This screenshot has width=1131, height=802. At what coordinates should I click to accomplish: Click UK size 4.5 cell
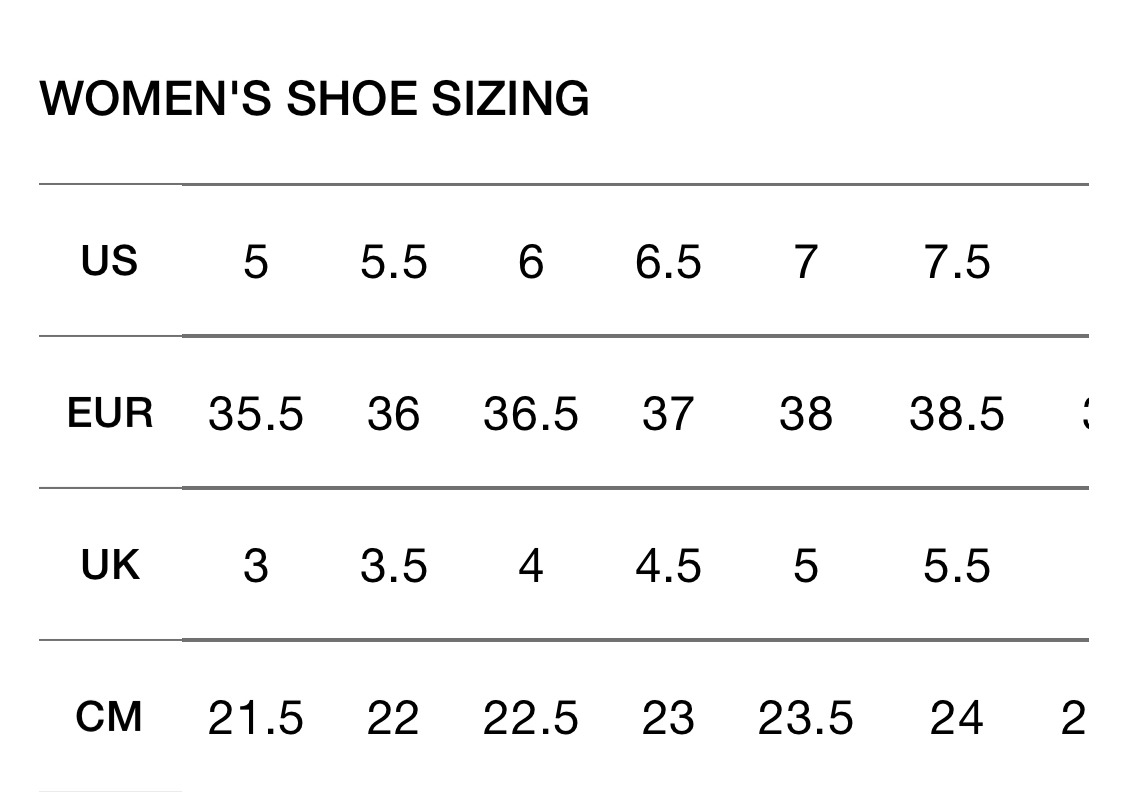(x=668, y=566)
